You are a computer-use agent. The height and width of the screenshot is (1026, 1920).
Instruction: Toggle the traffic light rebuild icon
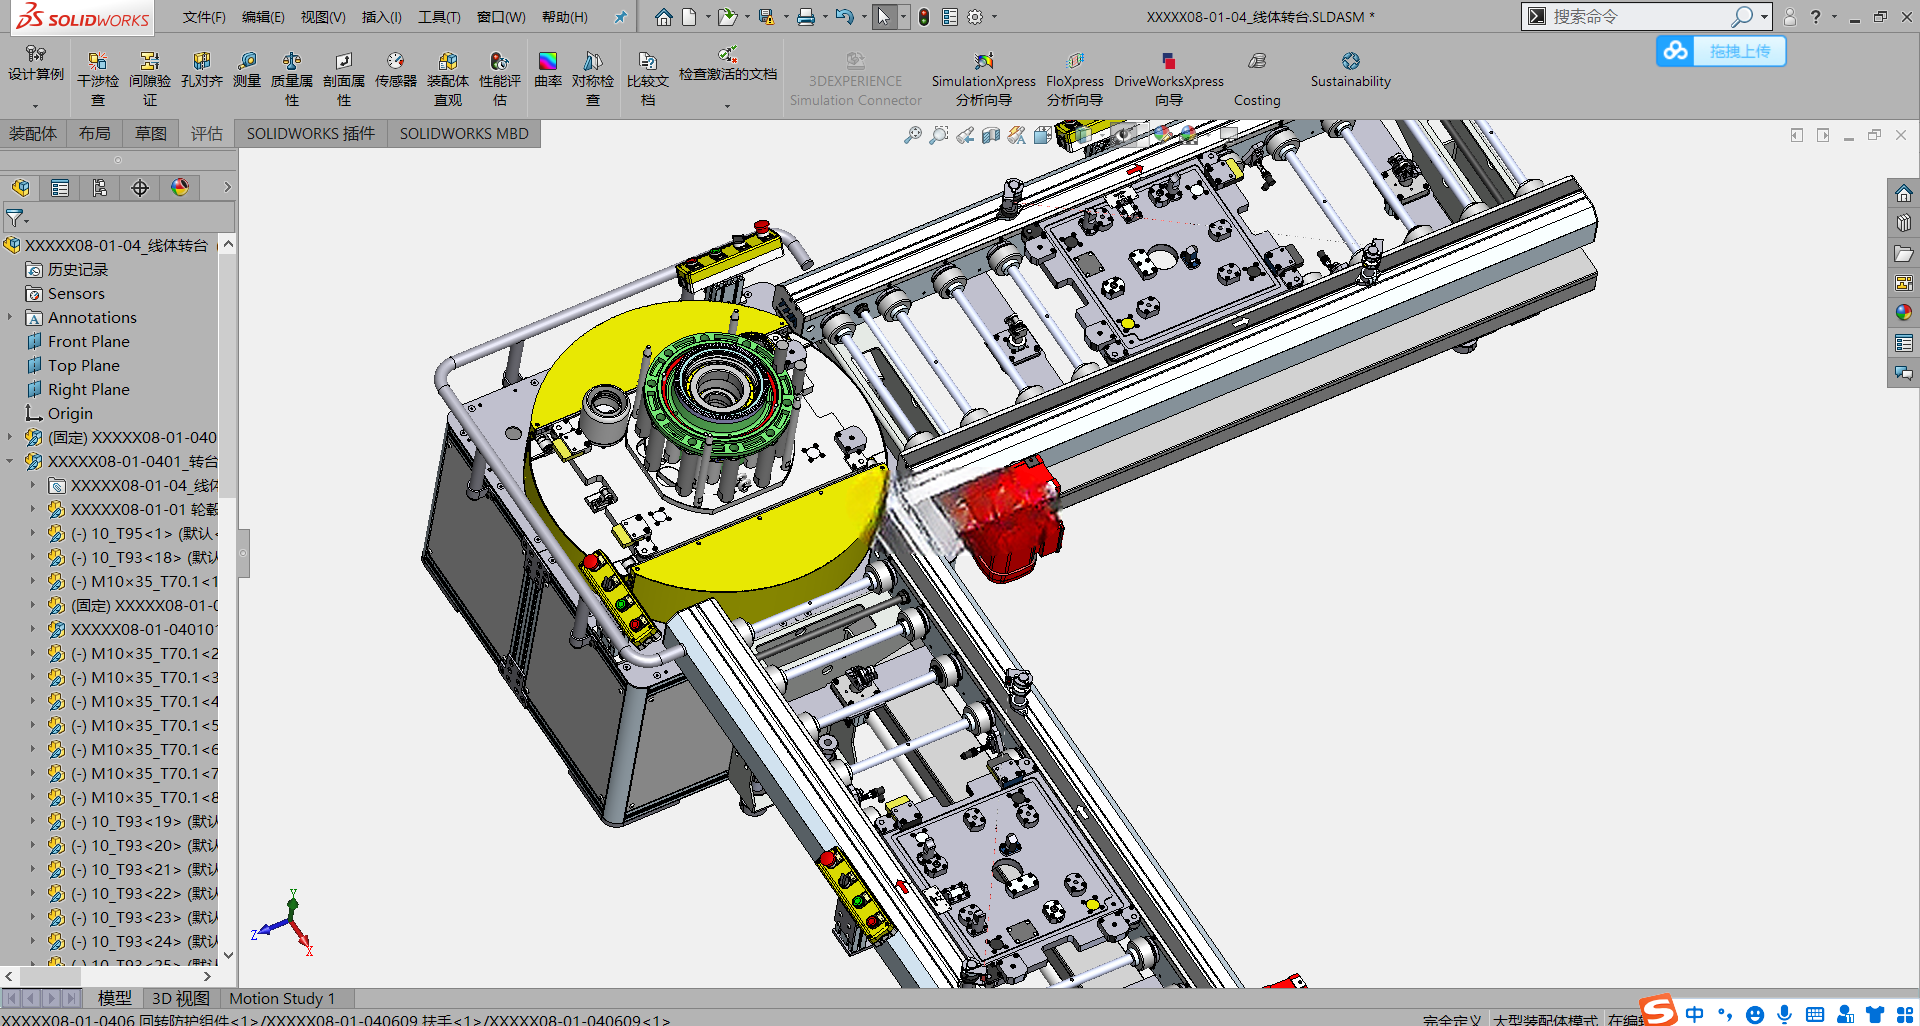924,17
